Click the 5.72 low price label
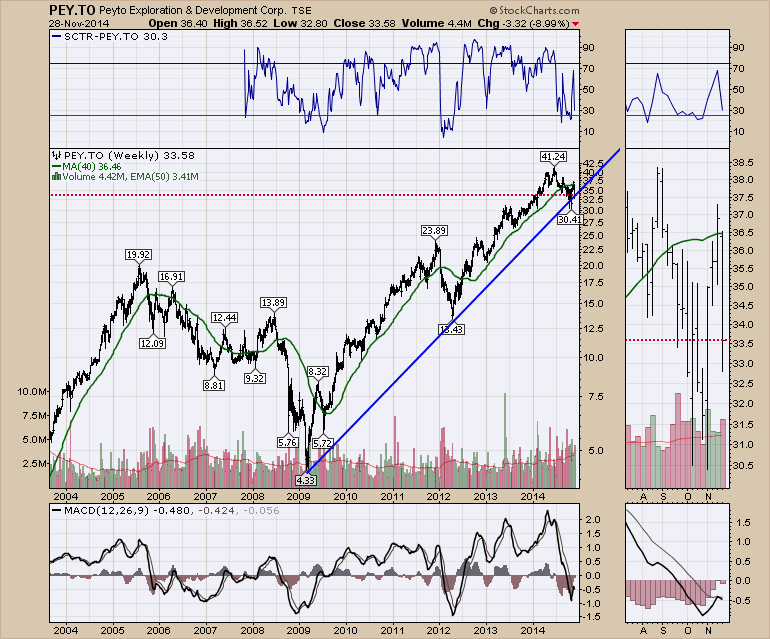Viewport: 770px width, 639px height. [x=323, y=443]
